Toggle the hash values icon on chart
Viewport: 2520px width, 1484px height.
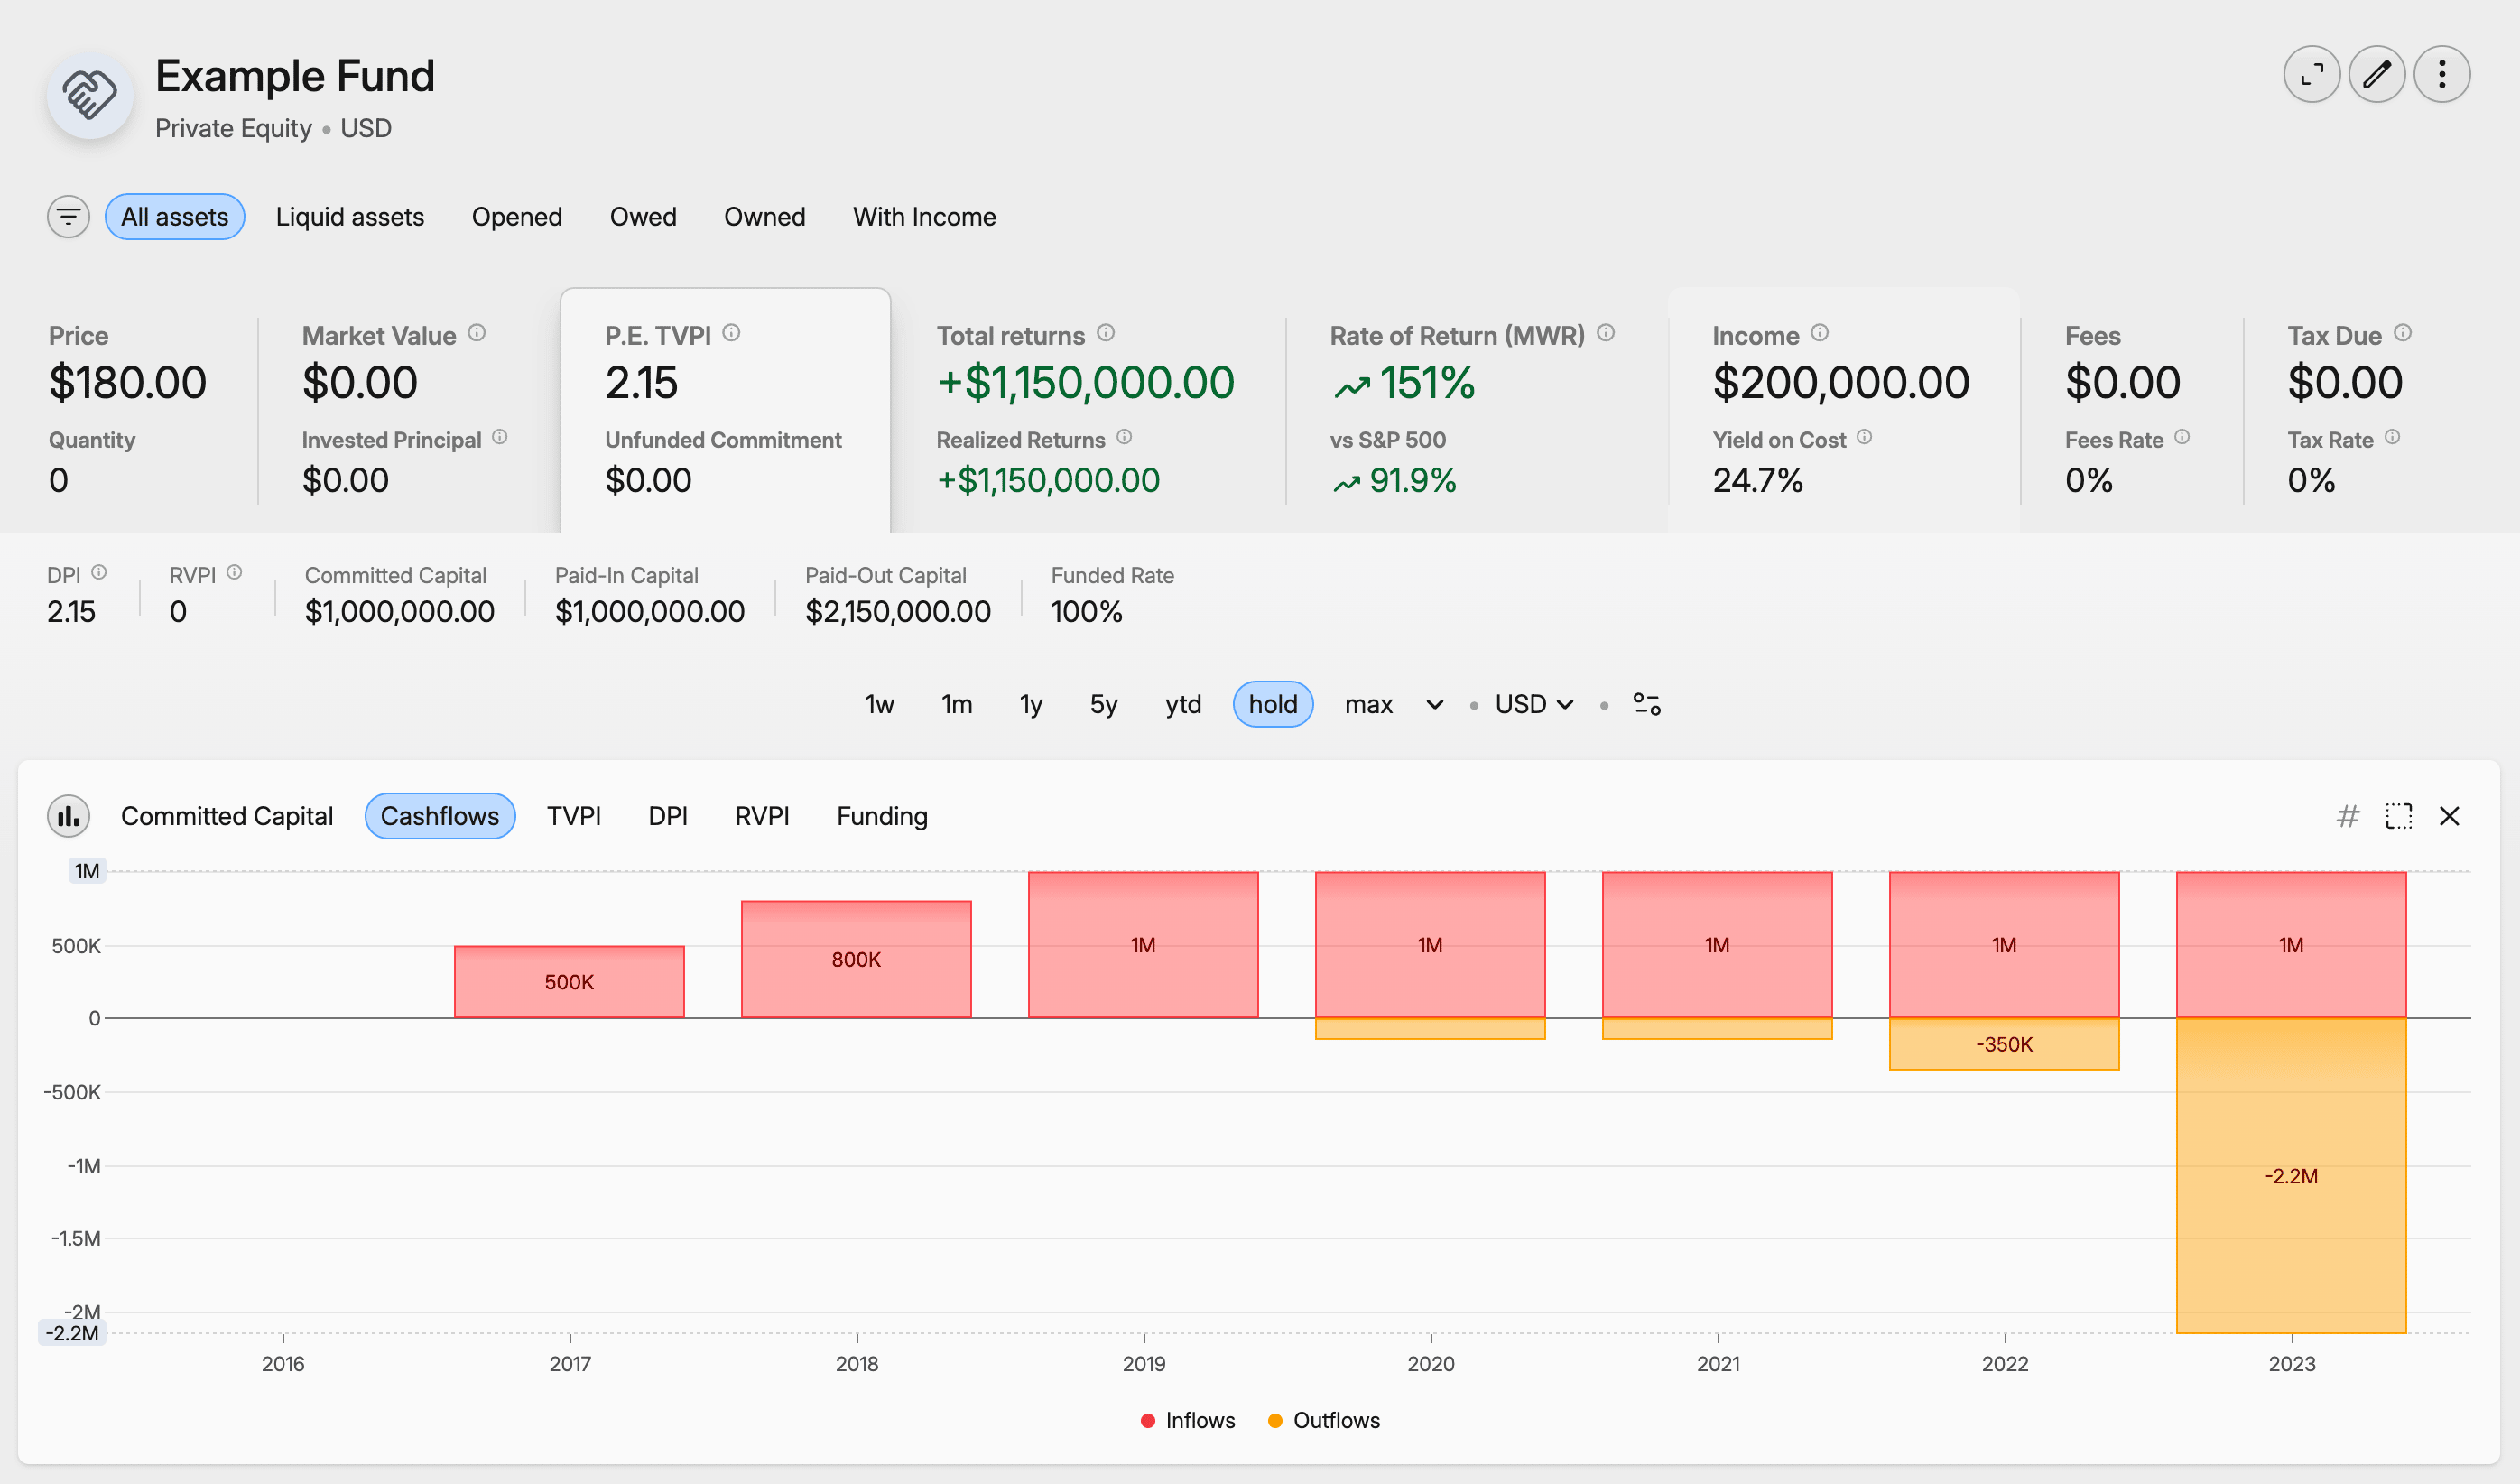click(x=2347, y=816)
